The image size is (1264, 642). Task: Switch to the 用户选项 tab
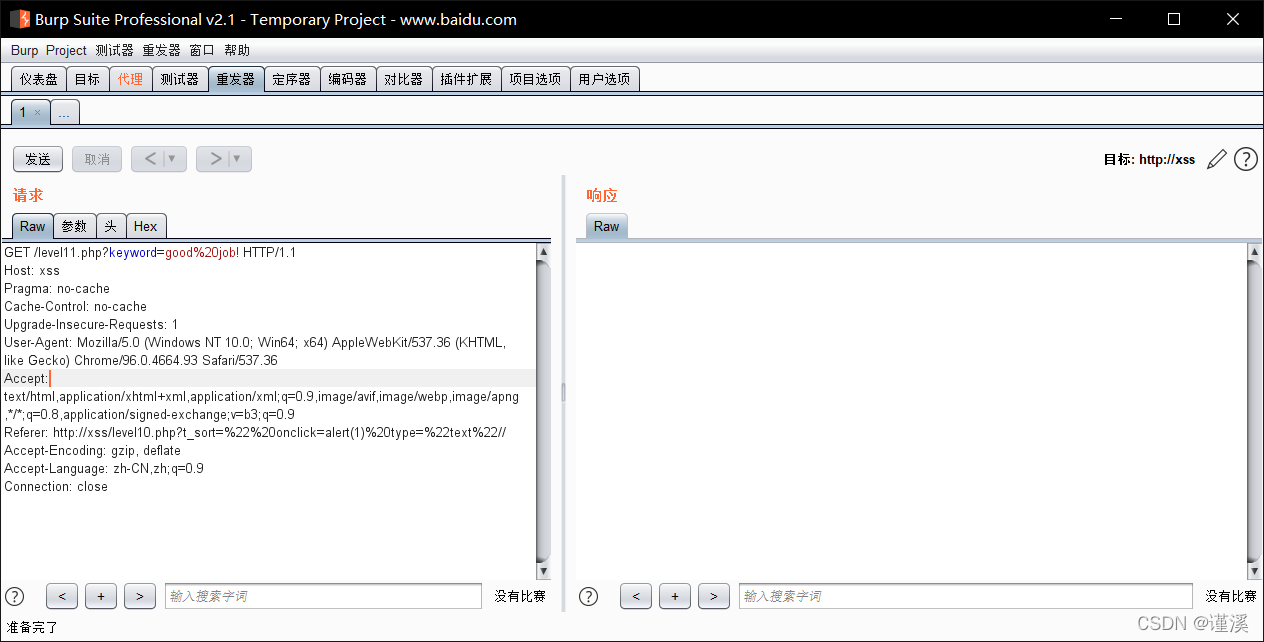(605, 79)
